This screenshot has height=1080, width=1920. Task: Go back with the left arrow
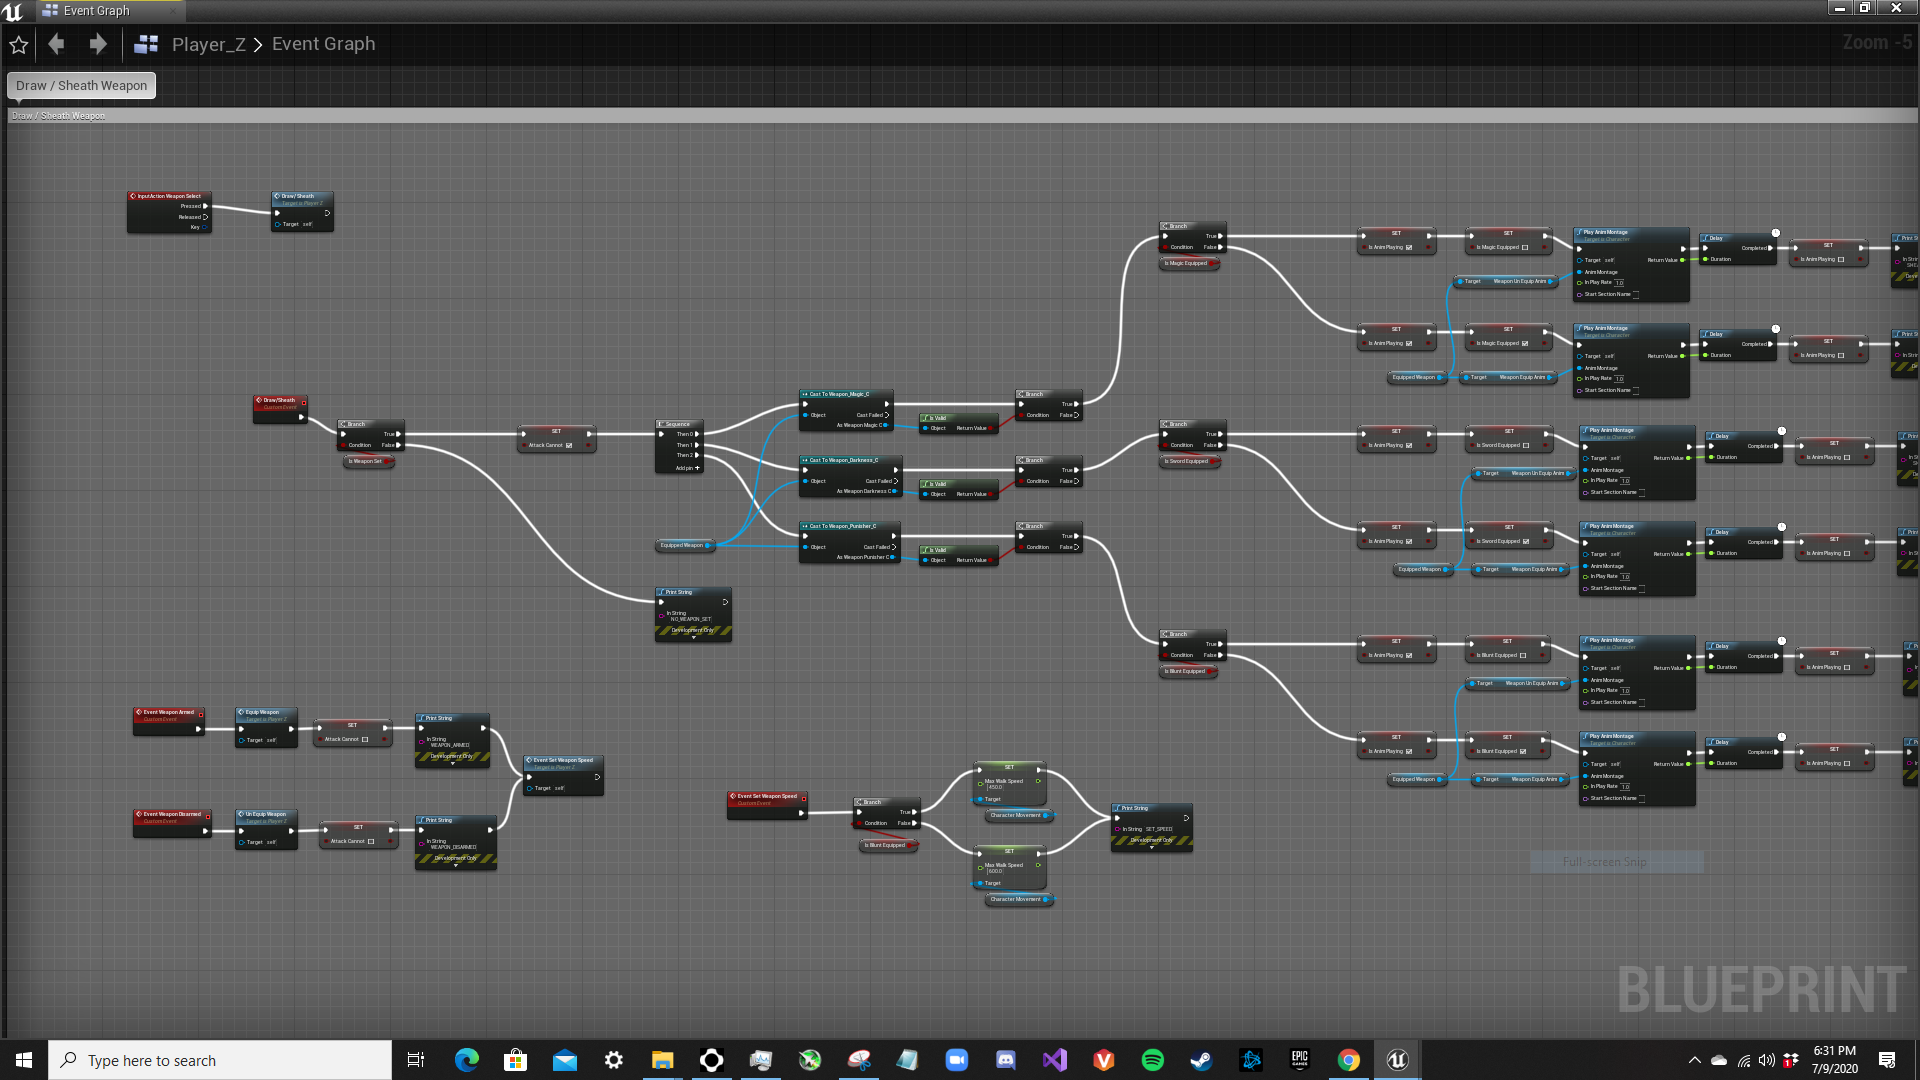[x=57, y=44]
